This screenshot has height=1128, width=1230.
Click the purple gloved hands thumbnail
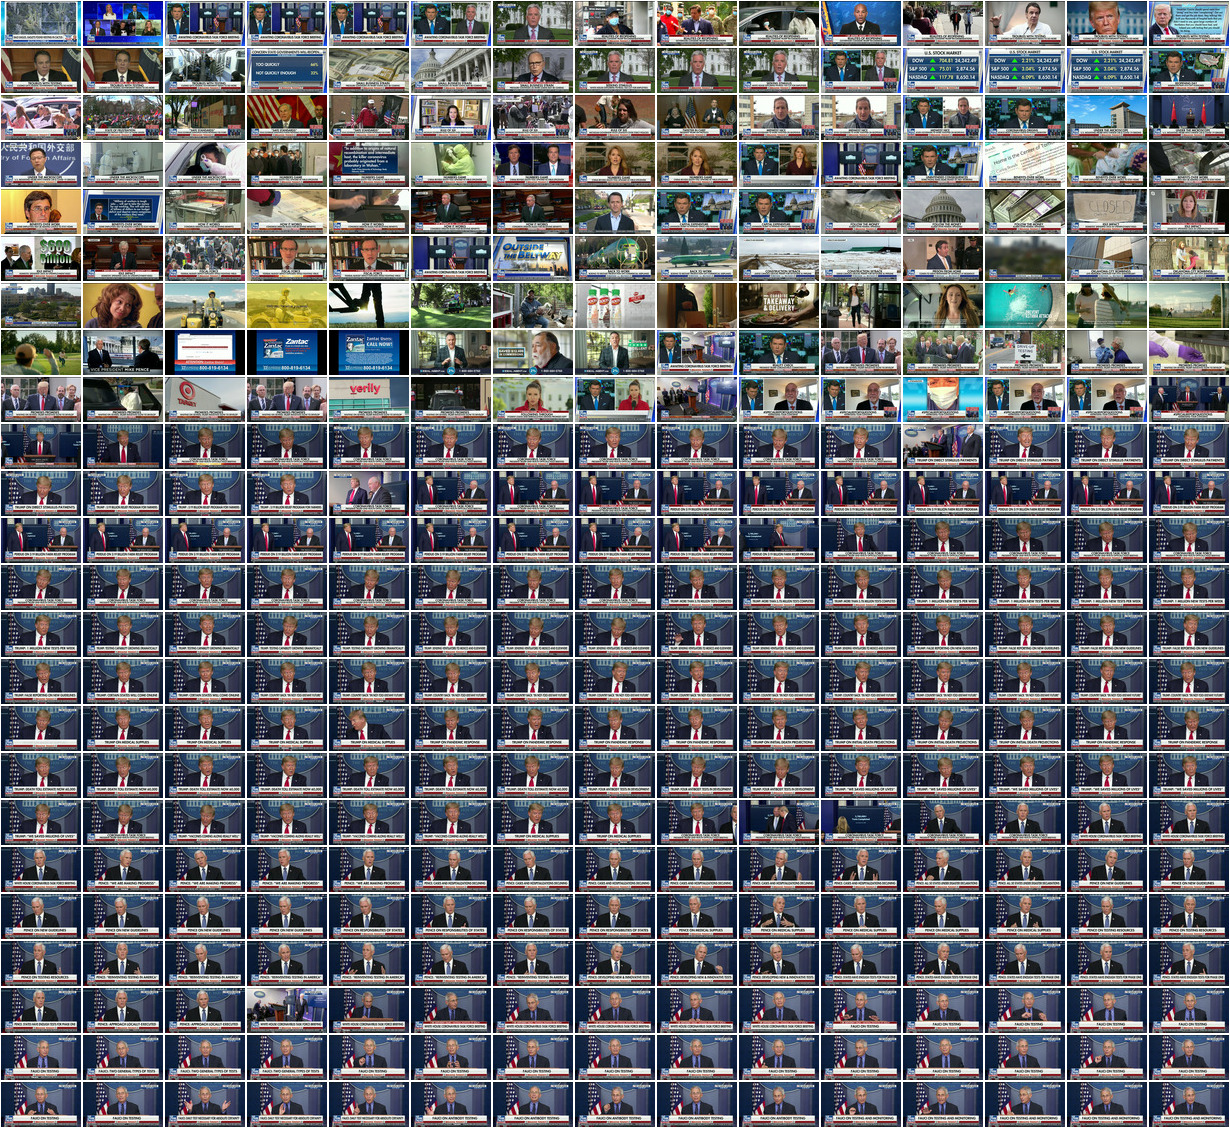point(1189,351)
